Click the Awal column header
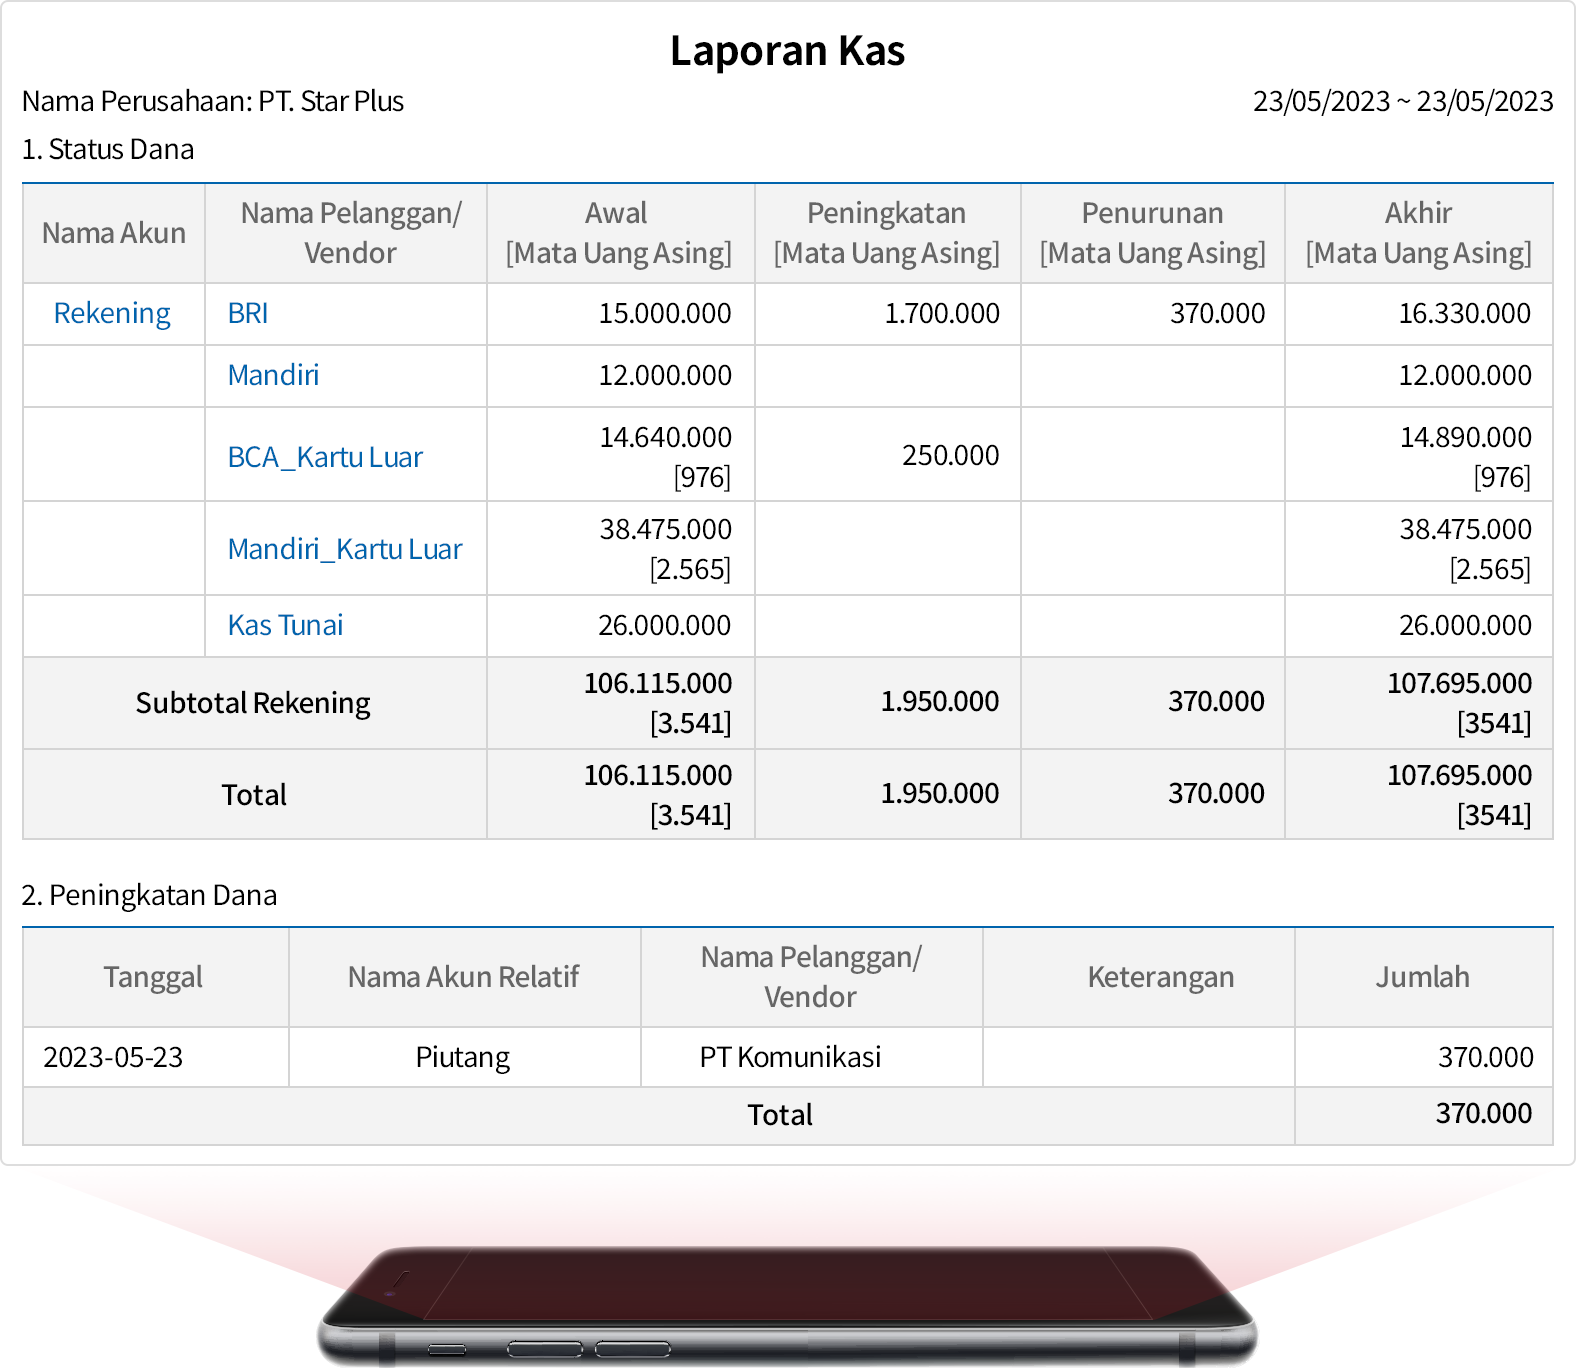Screen dimensions: 1576x1368 (618, 233)
